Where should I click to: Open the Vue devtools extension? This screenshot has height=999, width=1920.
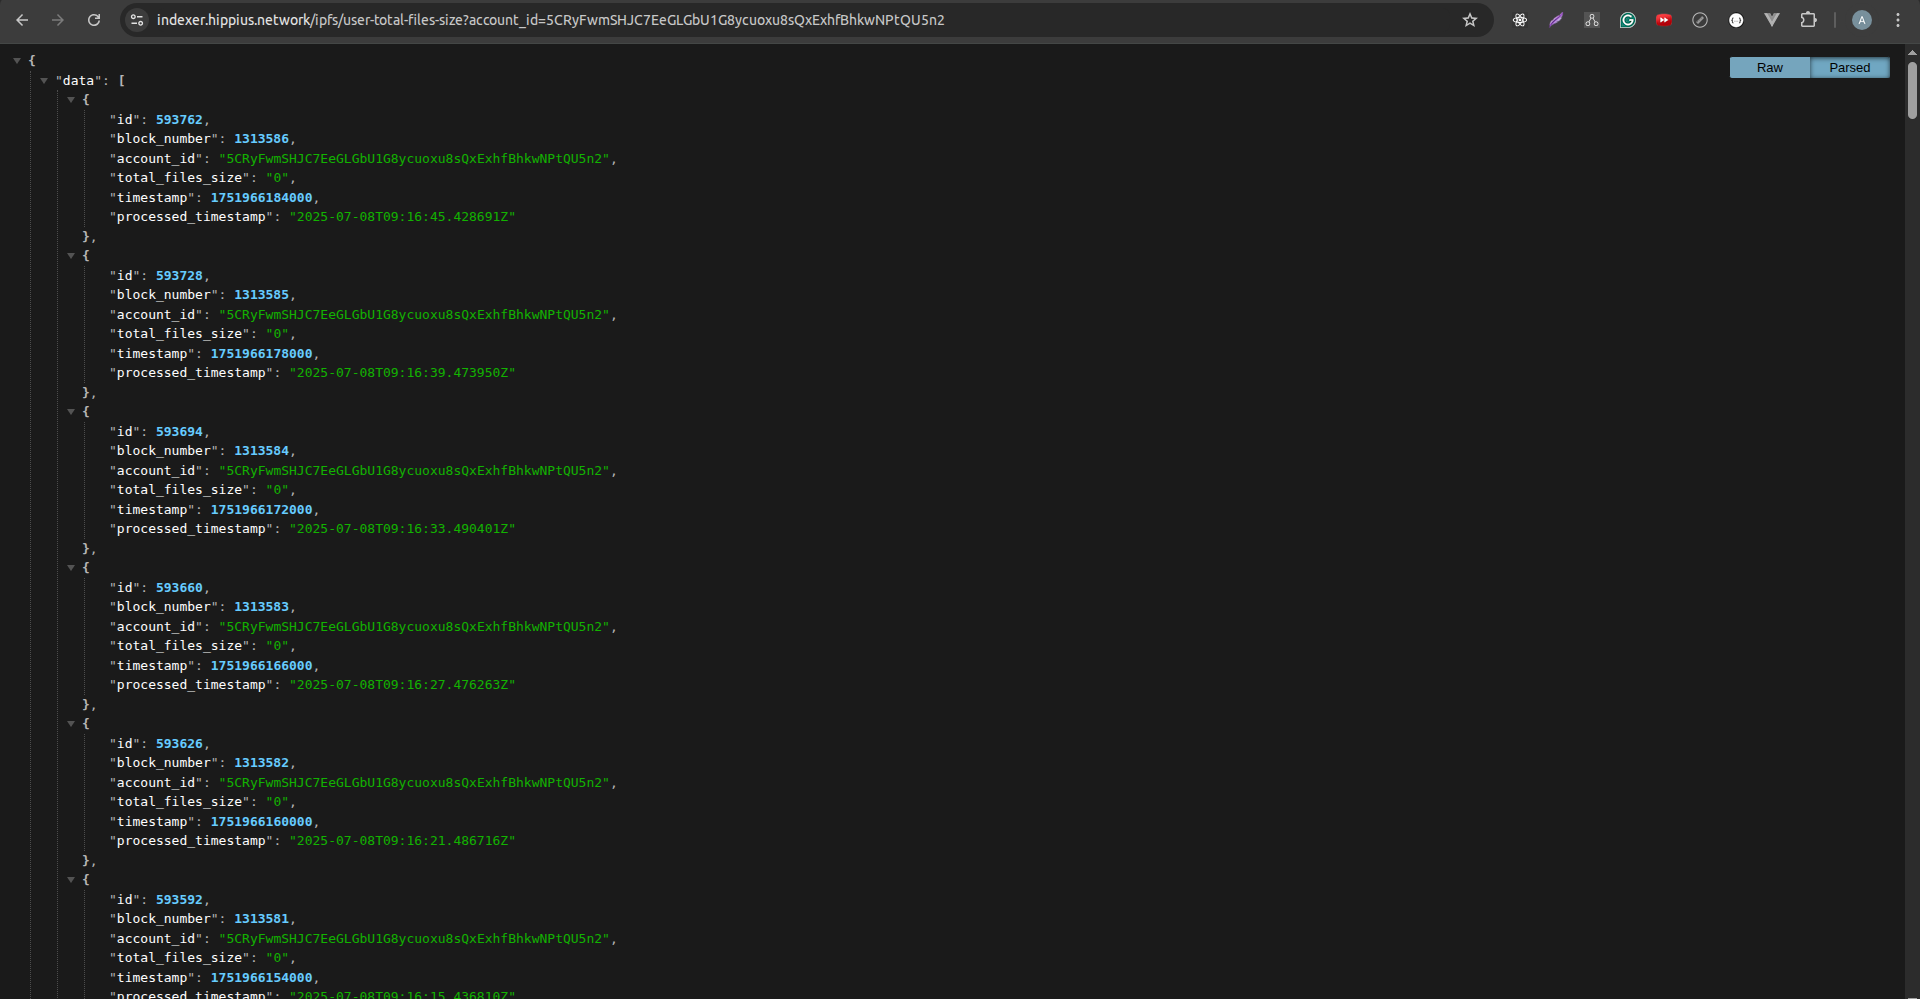1772,20
